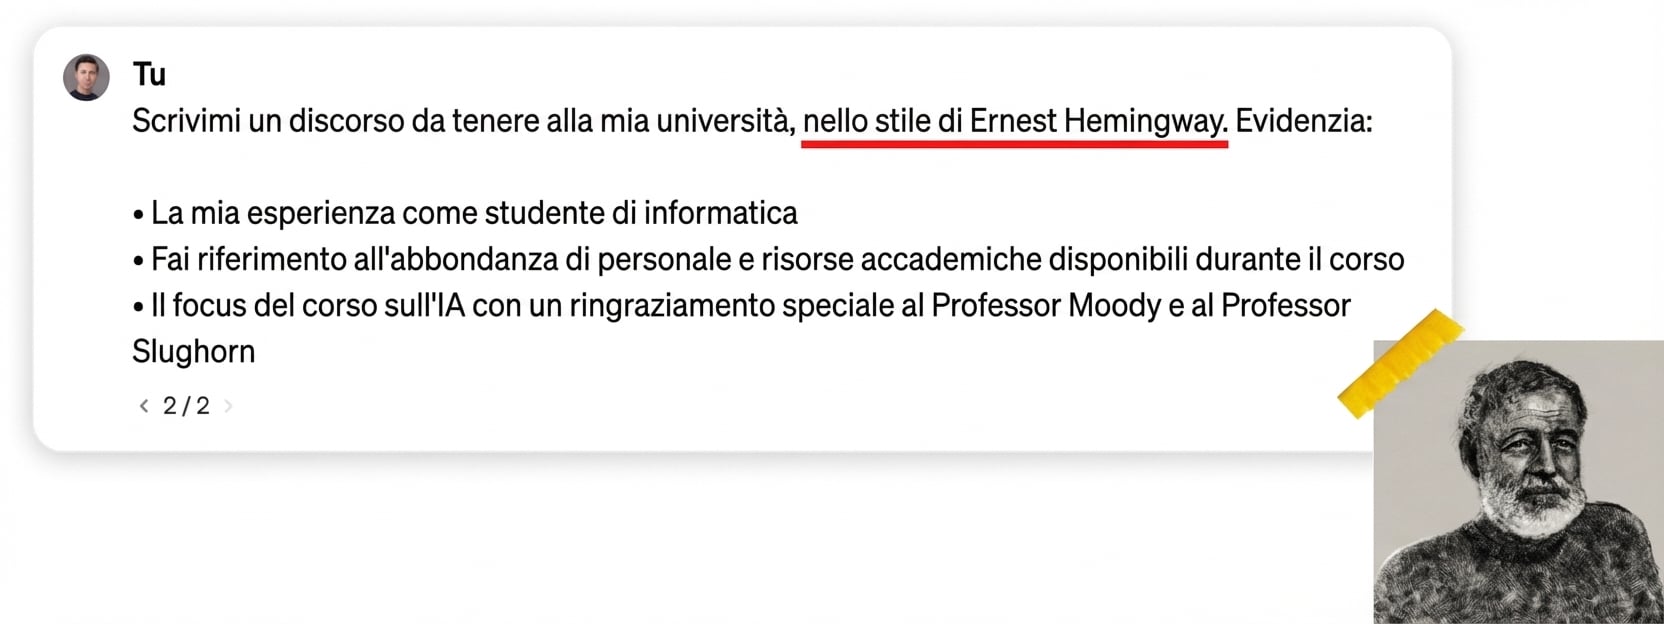
Task: Click the word "Evidenzia:"
Action: [1303, 121]
